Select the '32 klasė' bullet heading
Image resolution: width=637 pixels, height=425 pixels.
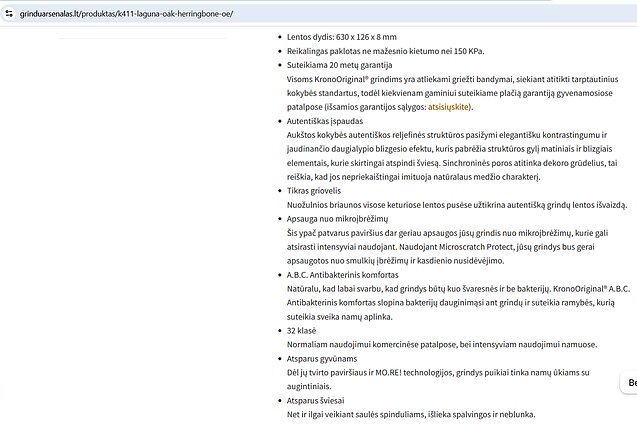pyautogui.click(x=301, y=331)
